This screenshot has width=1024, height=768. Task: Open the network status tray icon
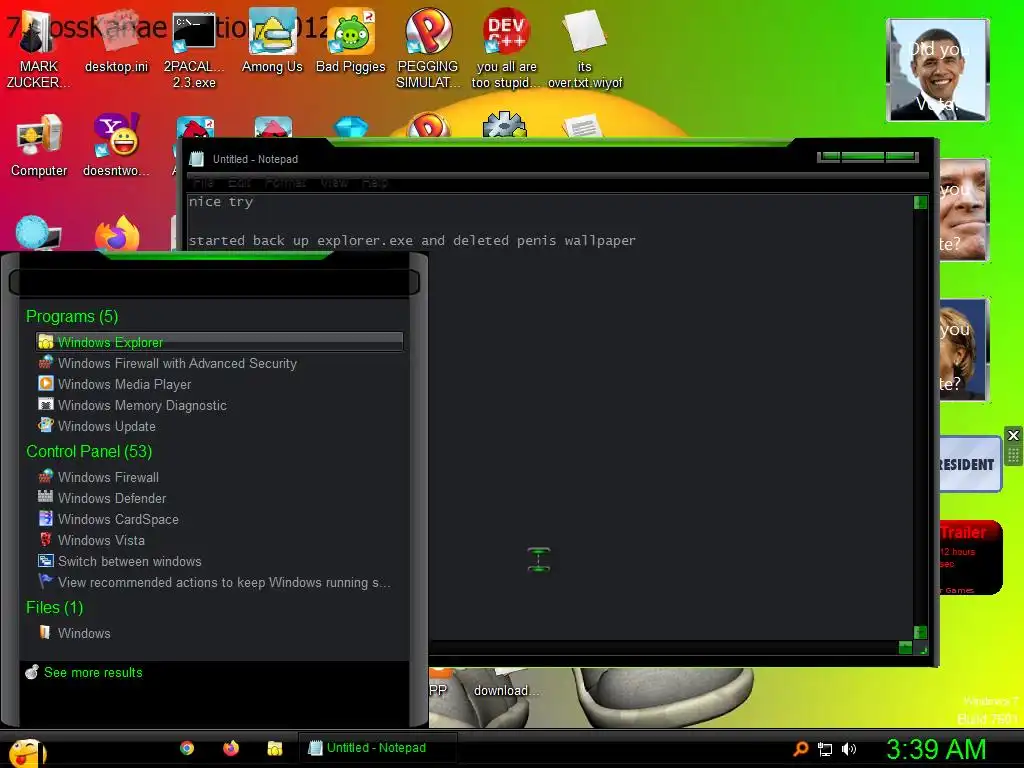825,750
